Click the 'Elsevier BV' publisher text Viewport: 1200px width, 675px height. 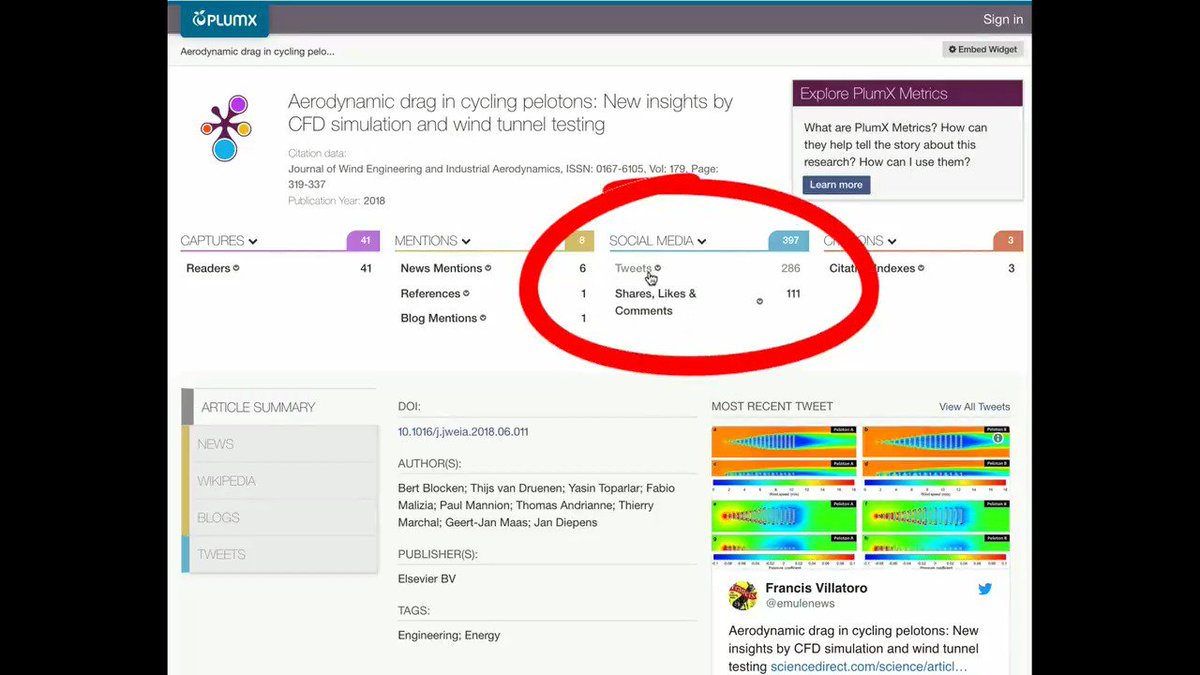427,578
